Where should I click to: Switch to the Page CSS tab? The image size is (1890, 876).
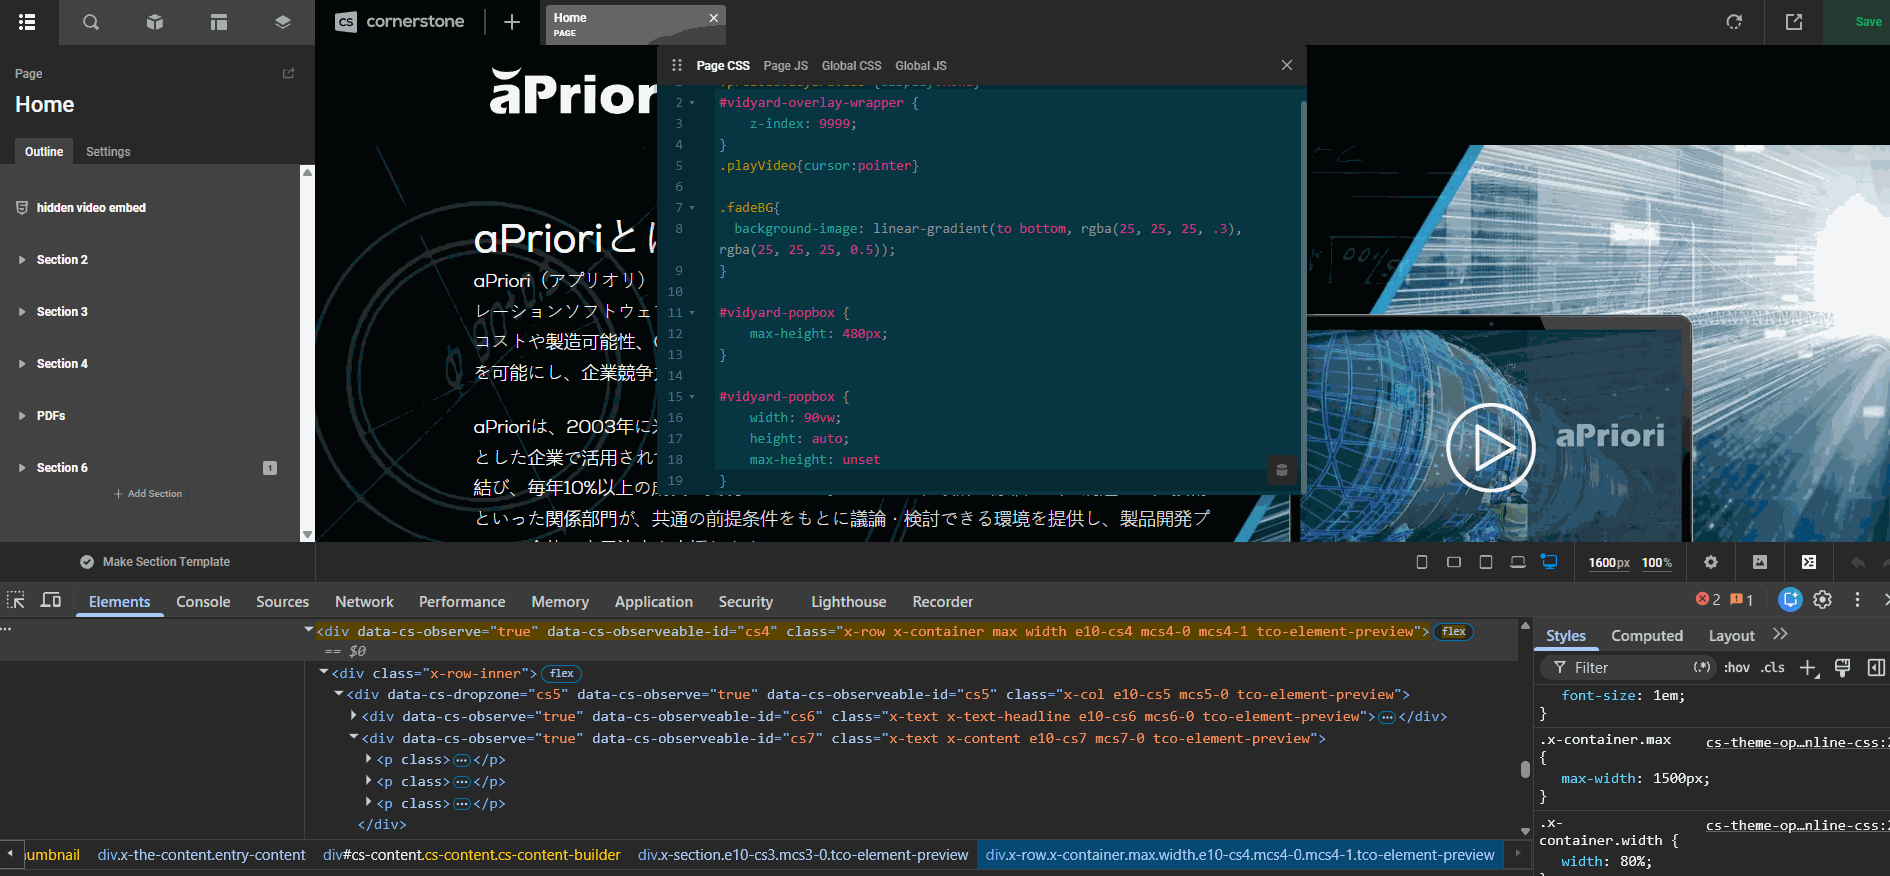tap(723, 66)
